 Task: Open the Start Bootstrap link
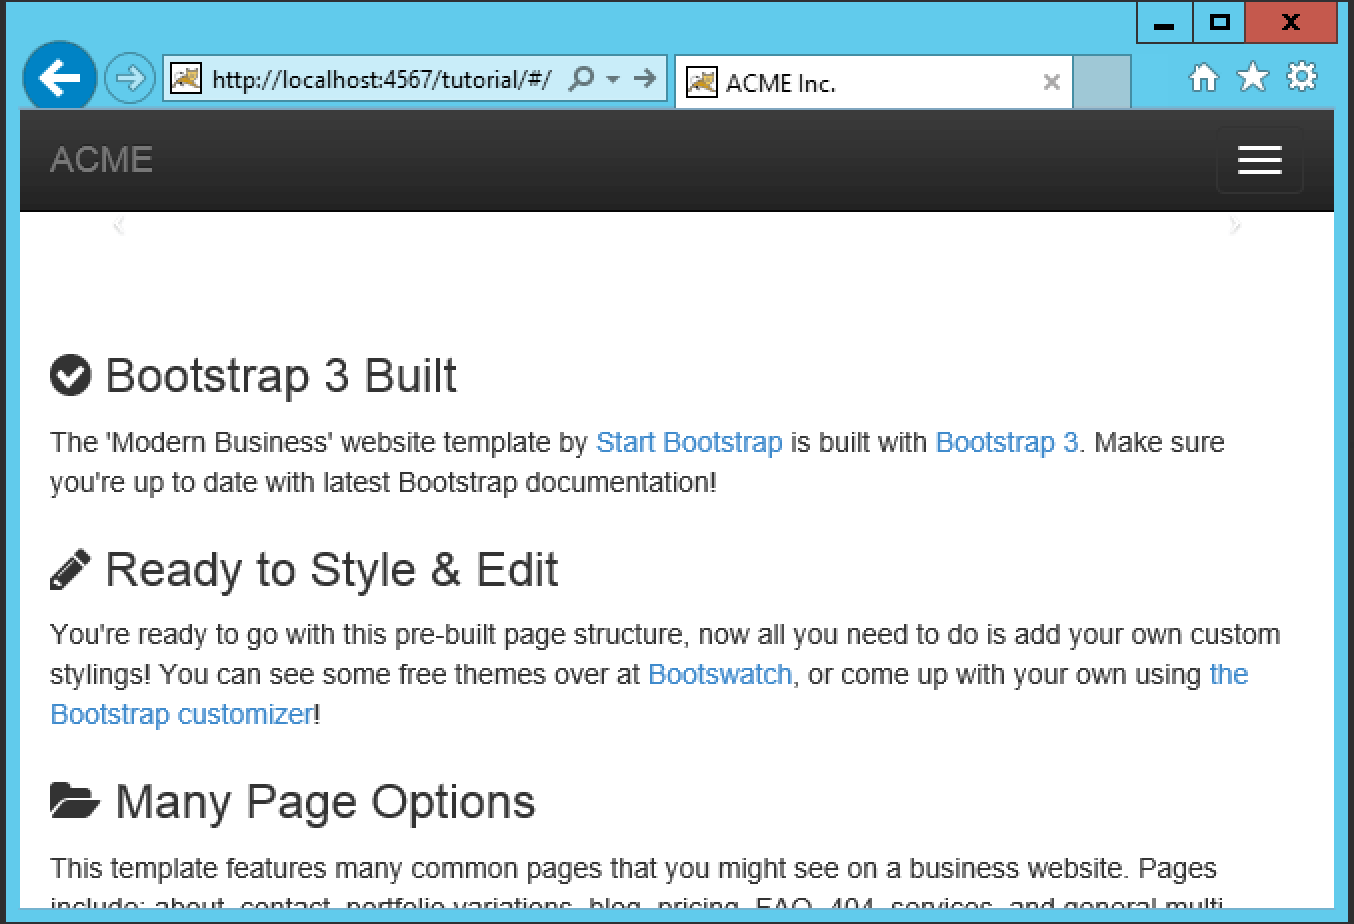pos(689,442)
